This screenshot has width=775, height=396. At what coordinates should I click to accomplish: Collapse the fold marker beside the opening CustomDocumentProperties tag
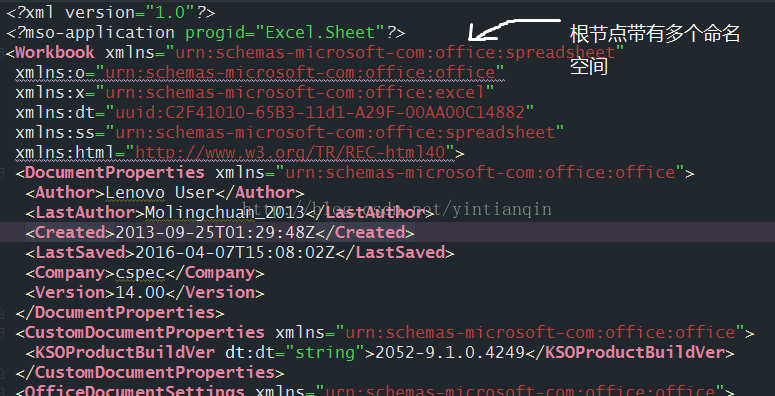pyautogui.click(x=1, y=333)
